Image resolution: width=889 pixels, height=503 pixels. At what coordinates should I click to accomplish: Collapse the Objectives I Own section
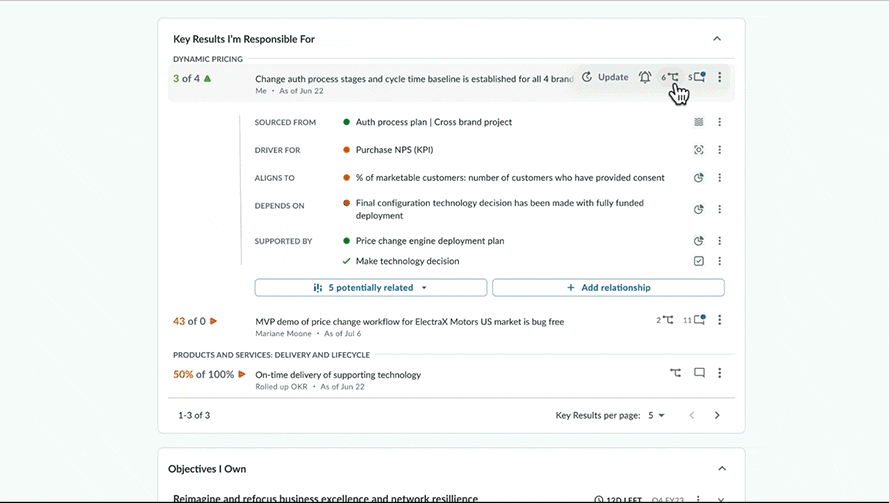point(722,468)
